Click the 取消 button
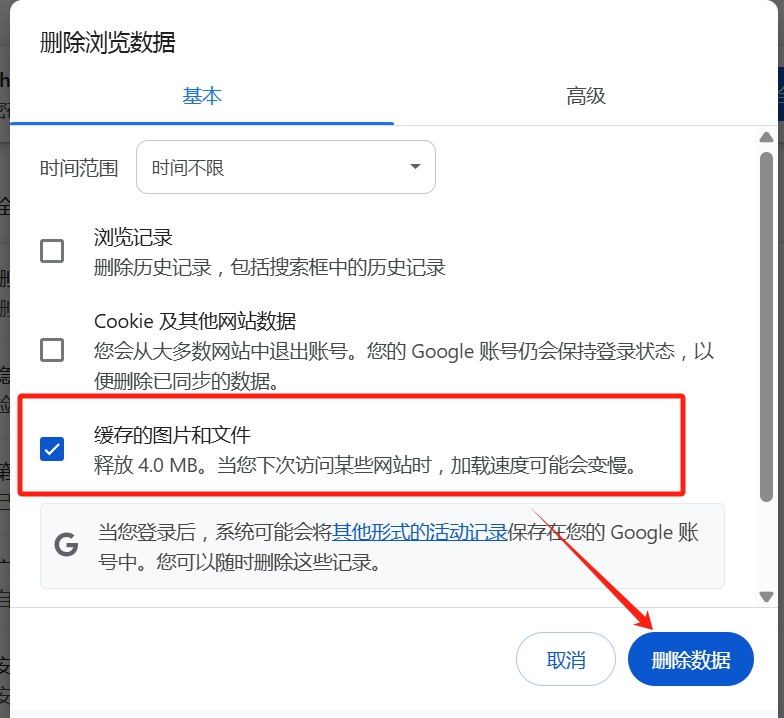 pyautogui.click(x=566, y=660)
